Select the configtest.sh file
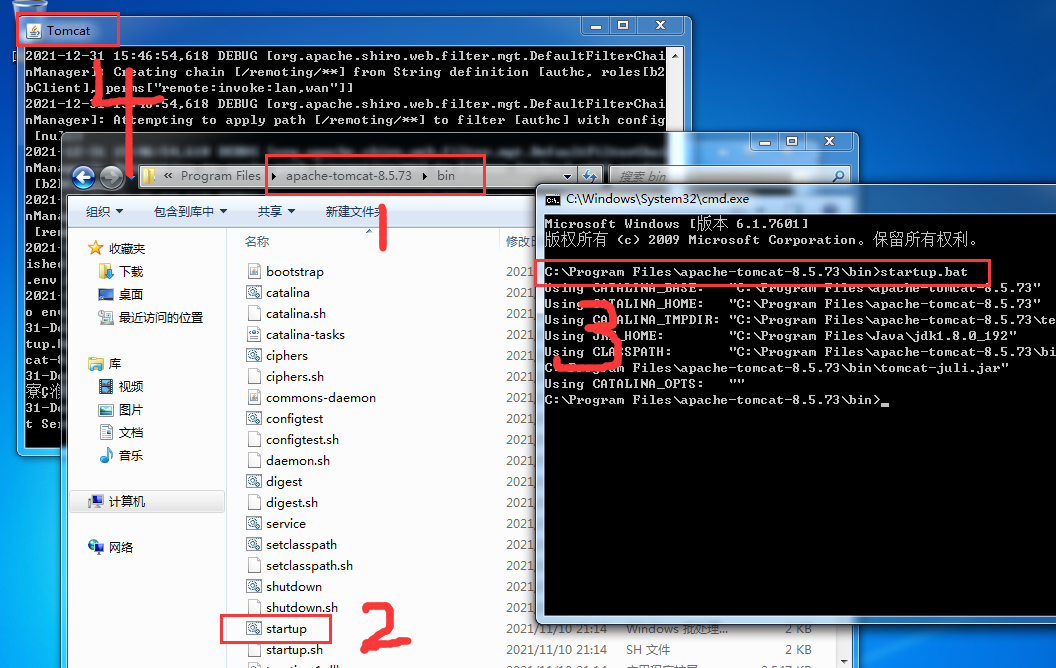This screenshot has width=1056, height=668. [x=302, y=440]
